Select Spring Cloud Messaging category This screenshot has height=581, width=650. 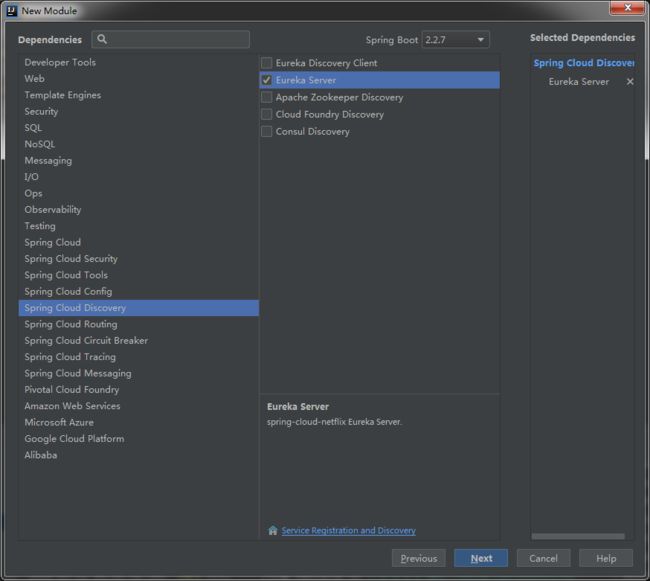point(139,373)
